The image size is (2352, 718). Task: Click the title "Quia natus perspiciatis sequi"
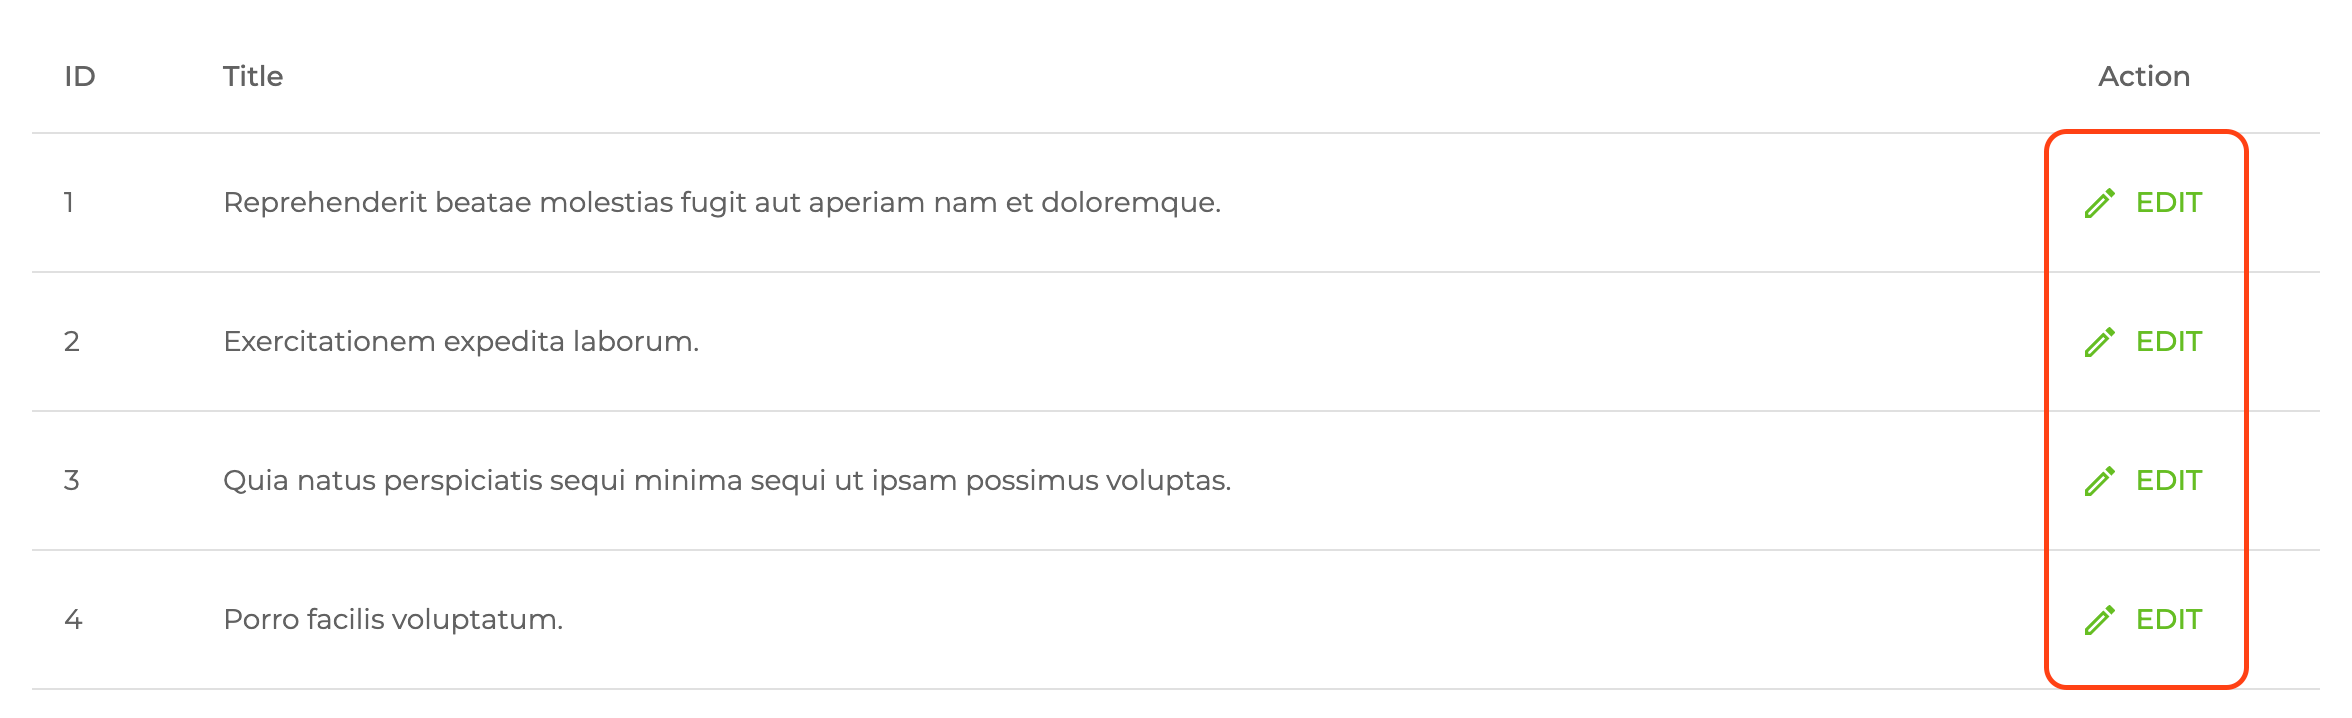click(x=726, y=481)
